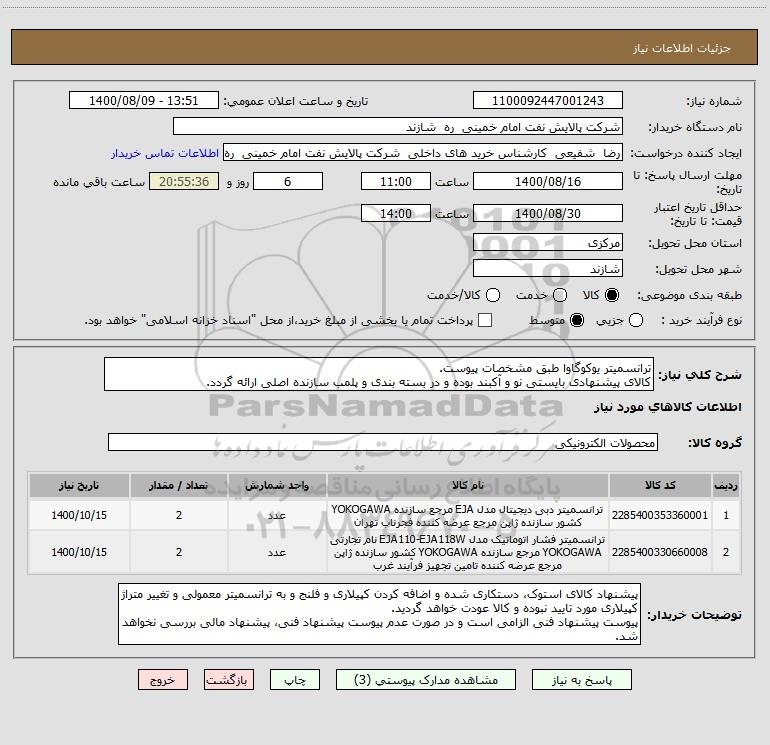Click the تعداد / مقدار column header
The height and width of the screenshot is (745, 770).
pos(178,485)
